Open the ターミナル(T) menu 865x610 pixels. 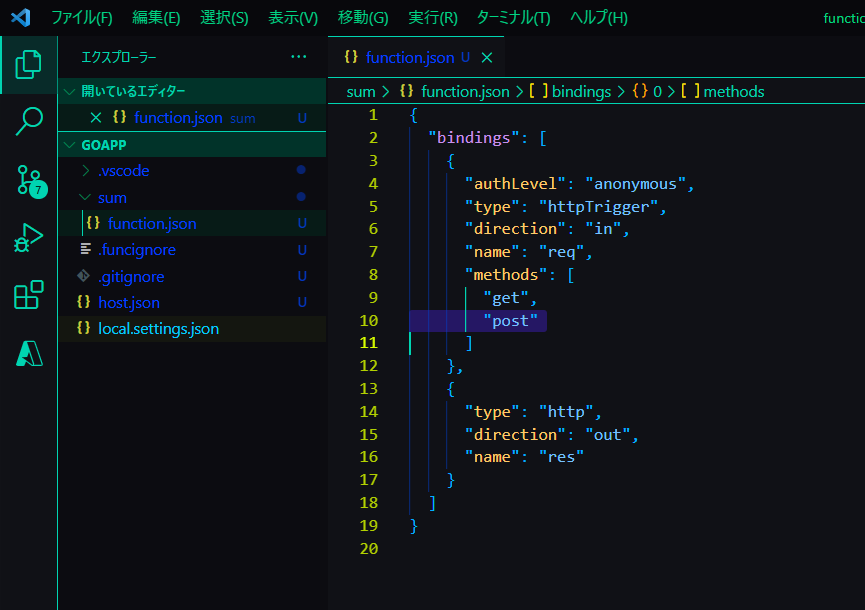pyautogui.click(x=513, y=18)
